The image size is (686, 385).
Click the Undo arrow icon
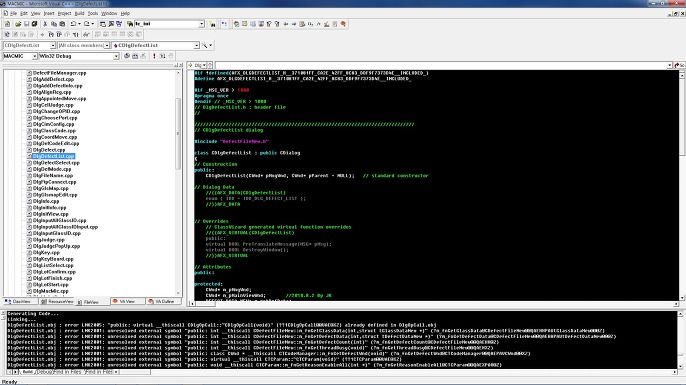pyautogui.click(x=73, y=24)
